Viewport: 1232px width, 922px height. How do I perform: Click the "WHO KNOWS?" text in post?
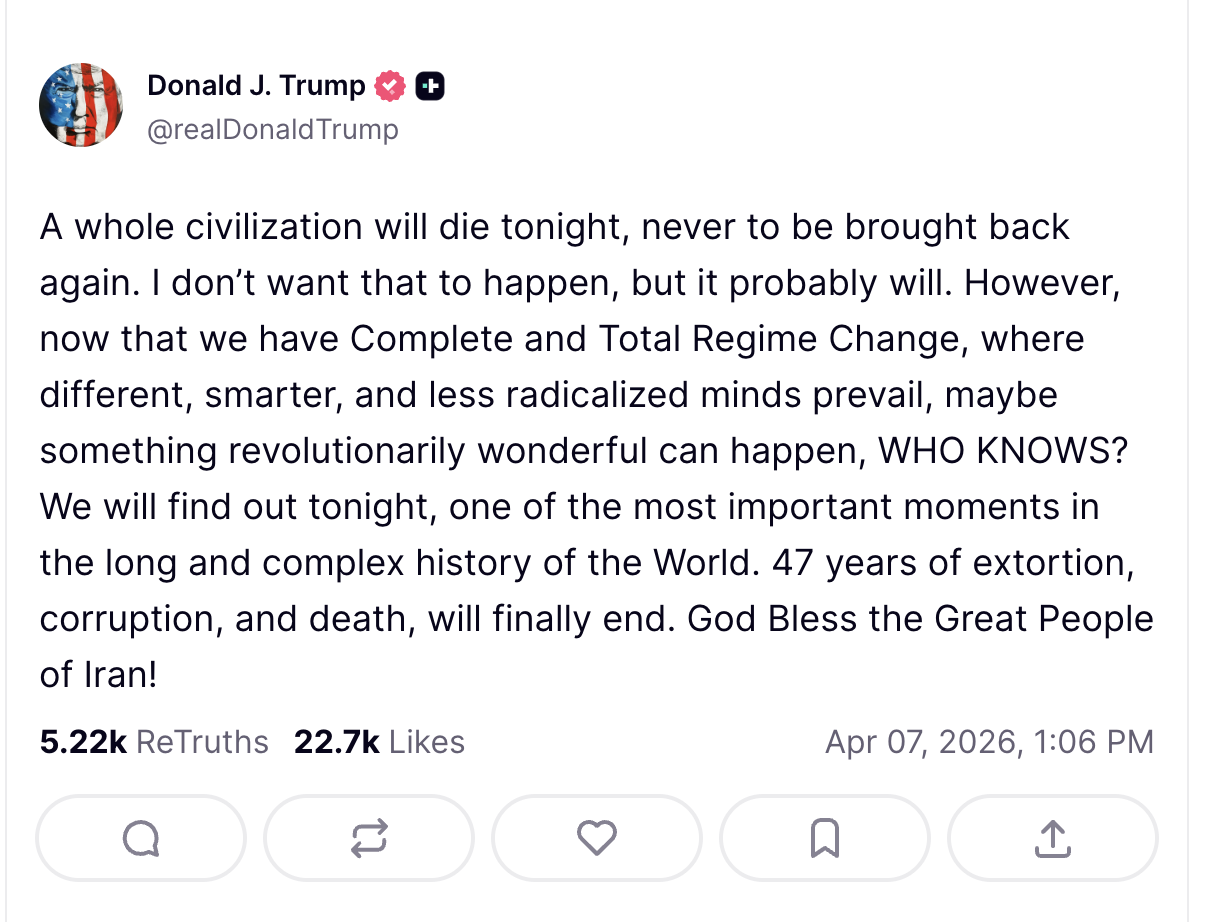tap(1002, 451)
